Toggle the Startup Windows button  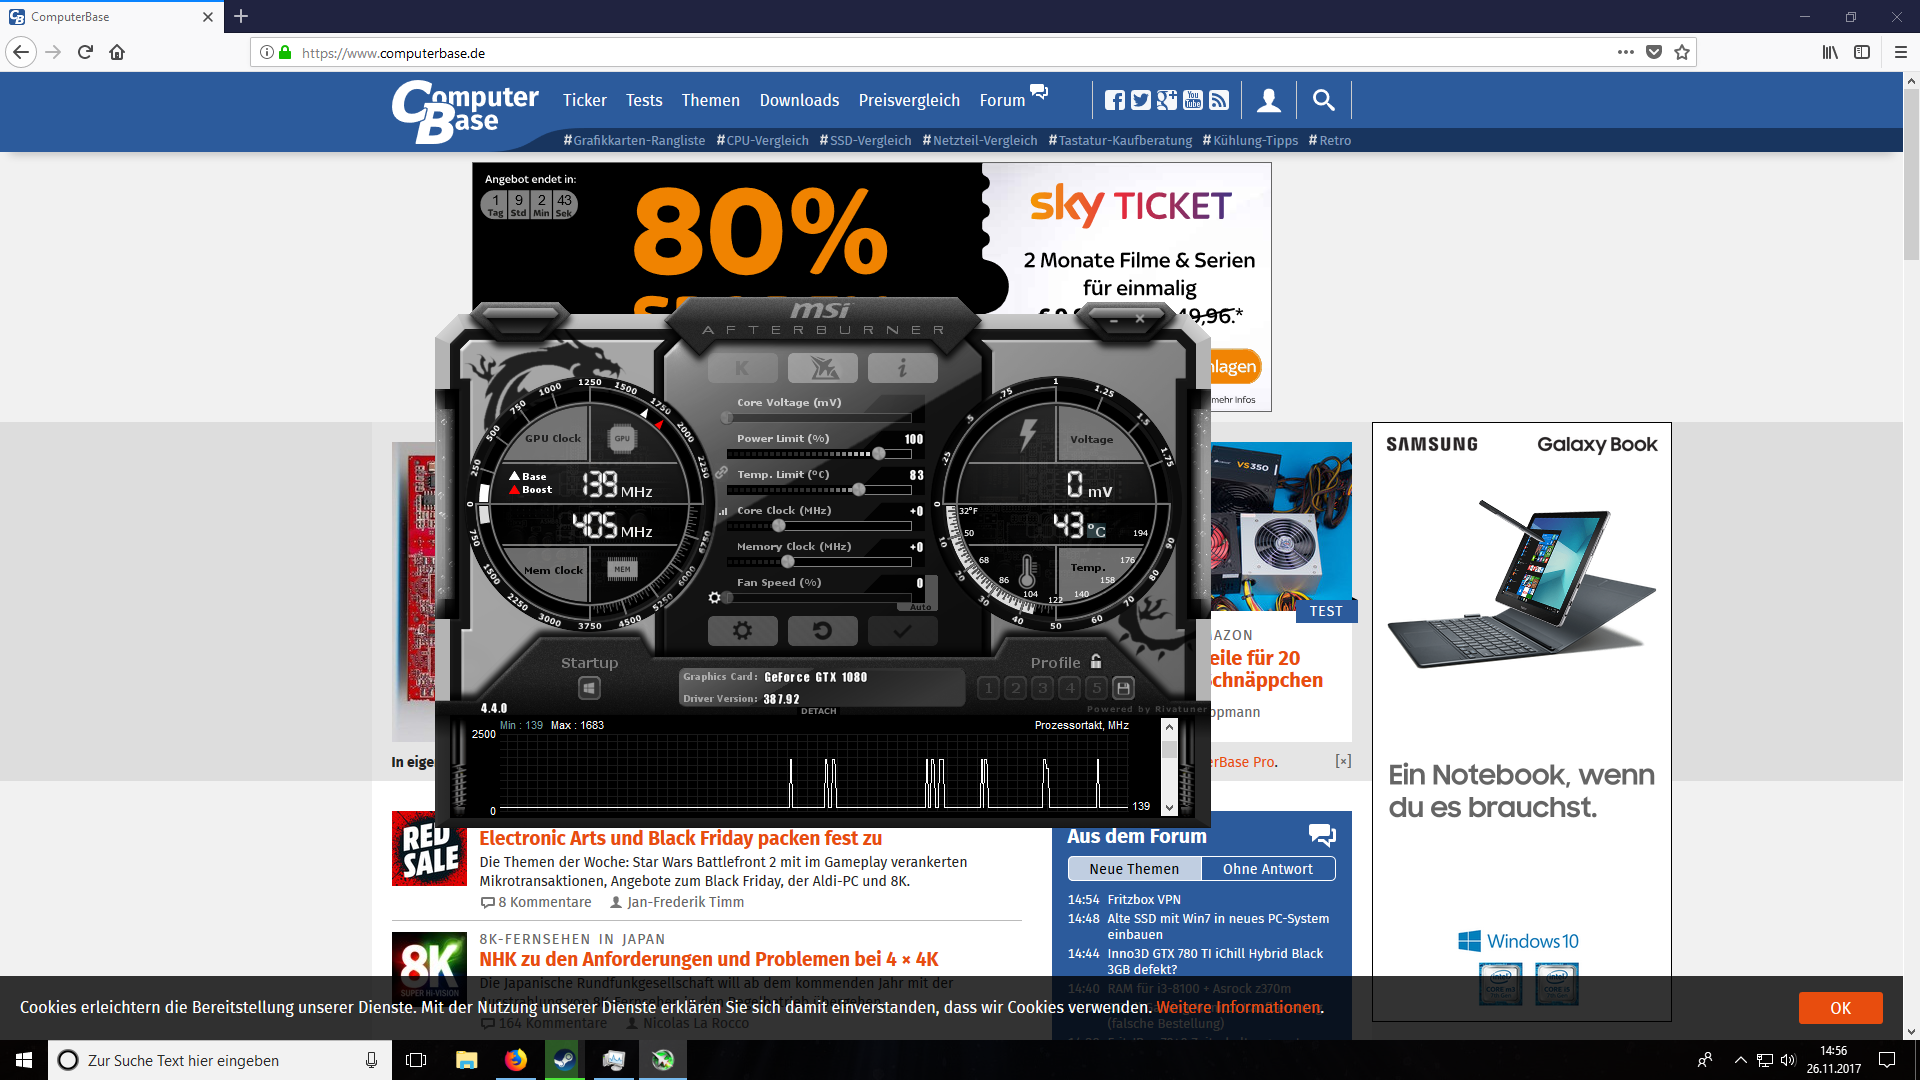tap(589, 688)
